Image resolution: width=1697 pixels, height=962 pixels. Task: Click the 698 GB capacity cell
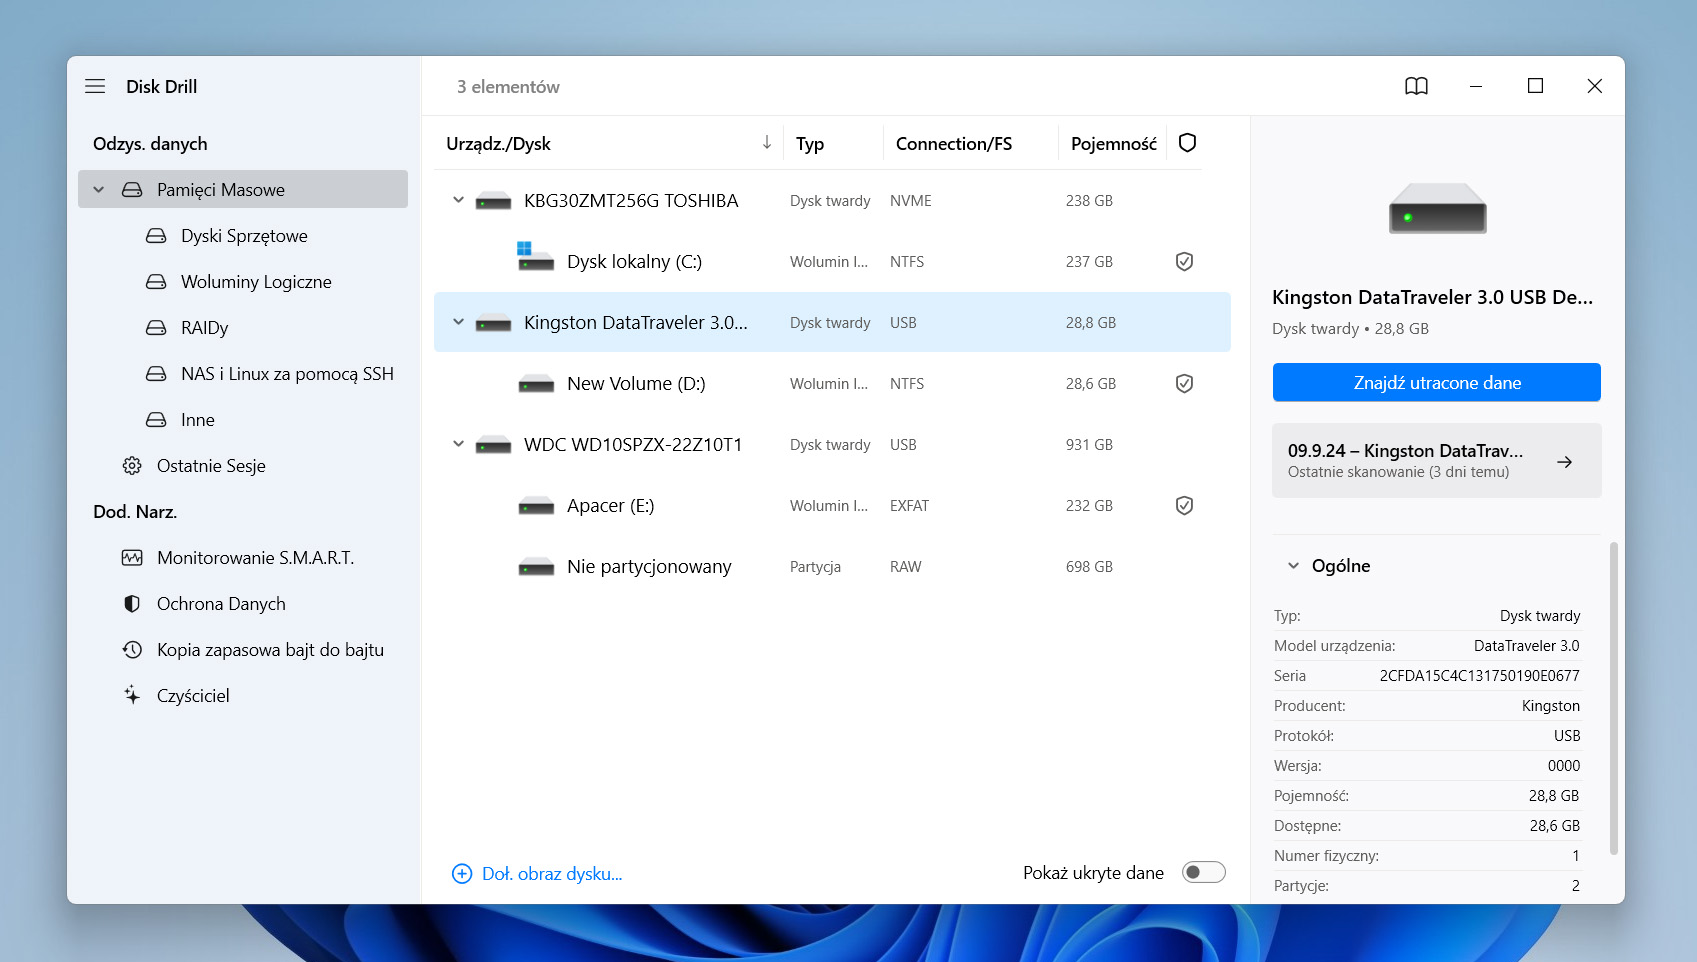(1089, 566)
